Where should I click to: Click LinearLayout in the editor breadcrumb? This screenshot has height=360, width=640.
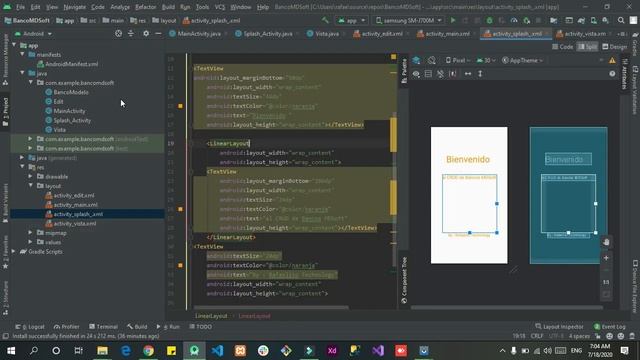tap(211, 316)
